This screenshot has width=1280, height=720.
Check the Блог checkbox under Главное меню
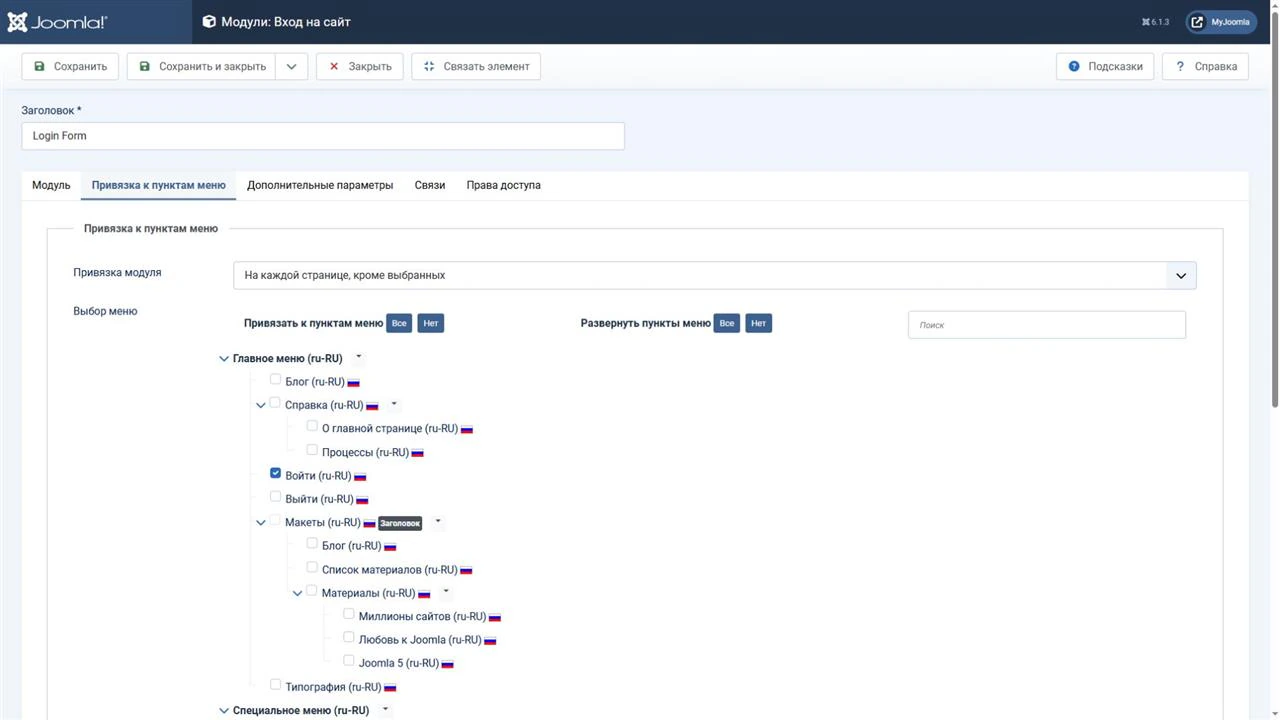276,380
